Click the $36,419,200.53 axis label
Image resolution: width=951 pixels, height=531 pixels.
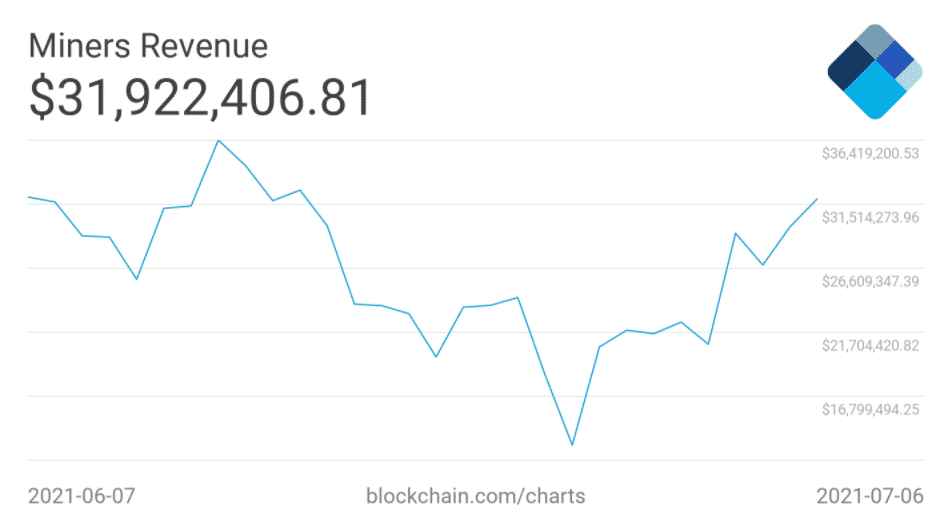(870, 154)
